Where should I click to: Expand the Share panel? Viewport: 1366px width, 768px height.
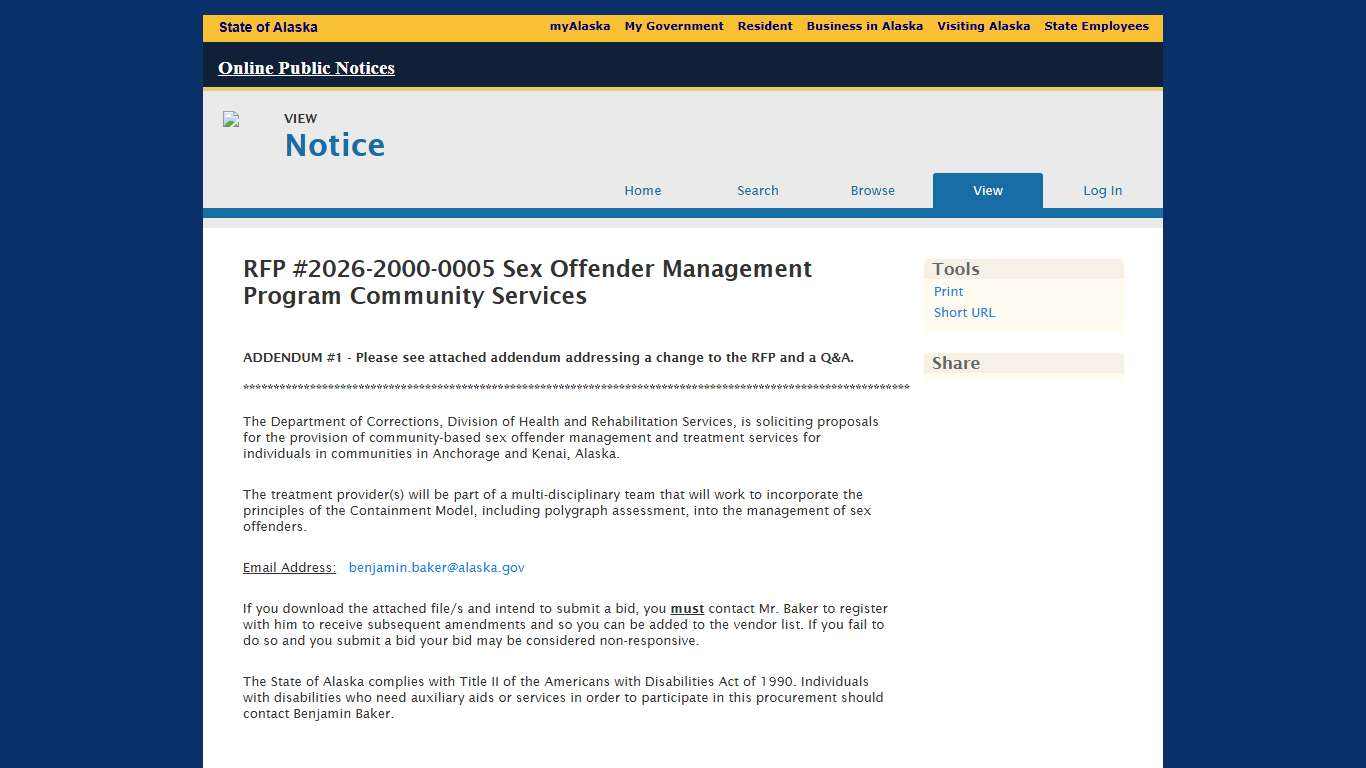[x=955, y=363]
